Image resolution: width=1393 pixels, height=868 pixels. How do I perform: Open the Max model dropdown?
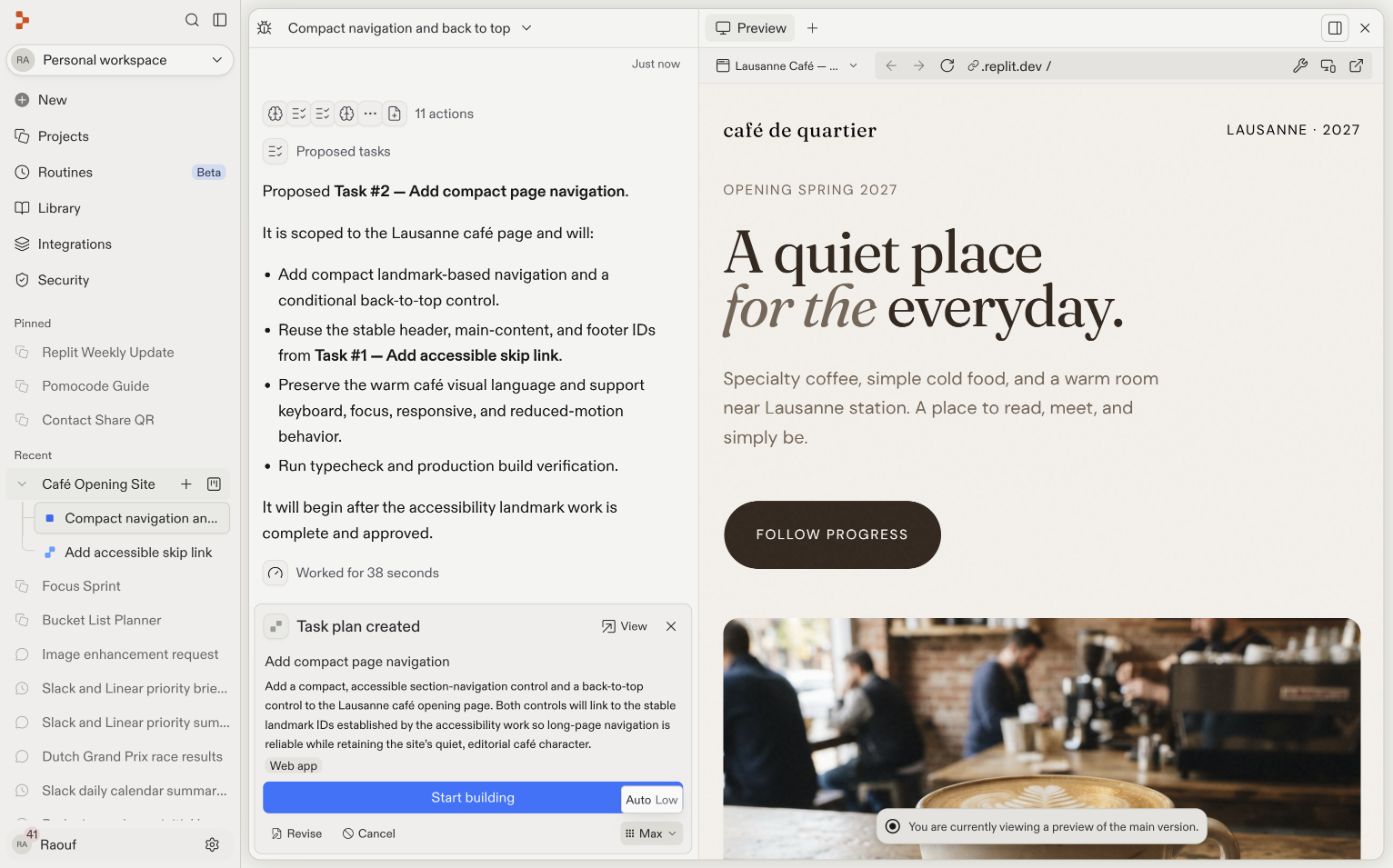[x=651, y=833]
